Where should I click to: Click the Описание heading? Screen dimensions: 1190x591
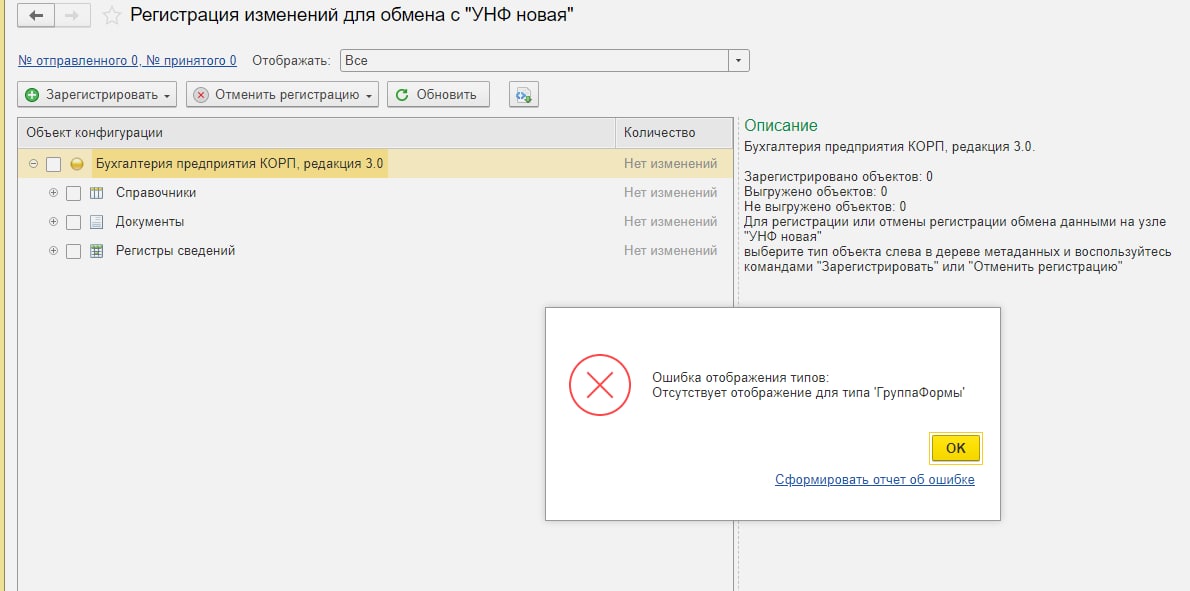tap(781, 126)
